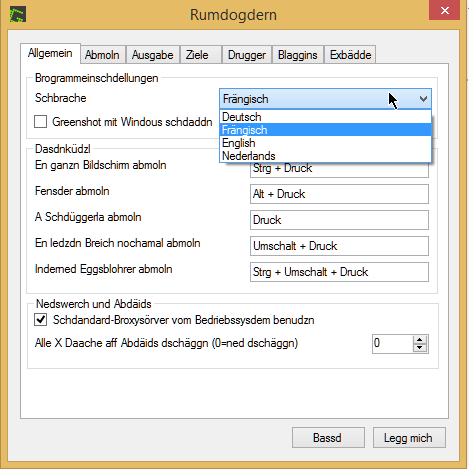Viewport: 469px width, 469px height.
Task: Click the En ledzdn Breich nochamal abmoln label
Action: 118,243
